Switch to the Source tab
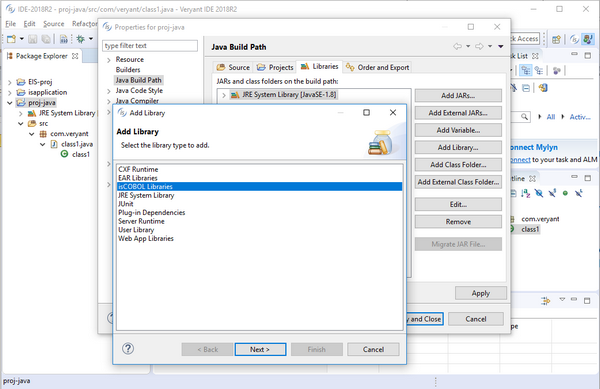Screen dimensions: 600x389 (233, 67)
